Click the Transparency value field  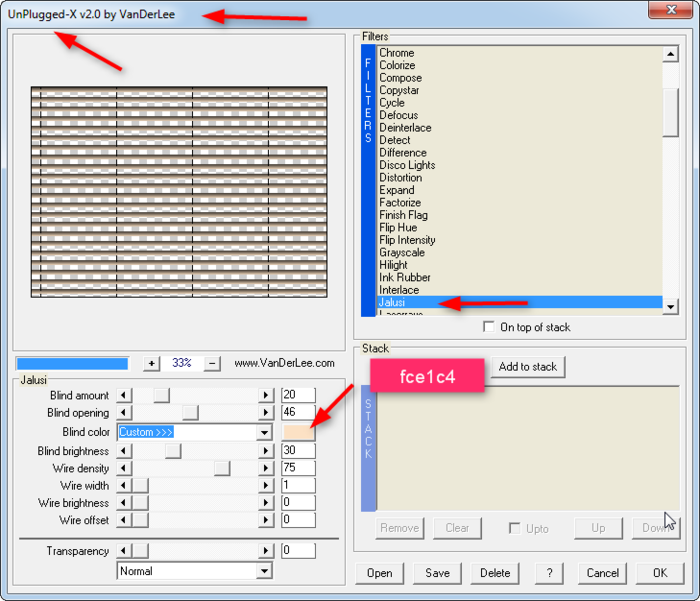click(298, 550)
